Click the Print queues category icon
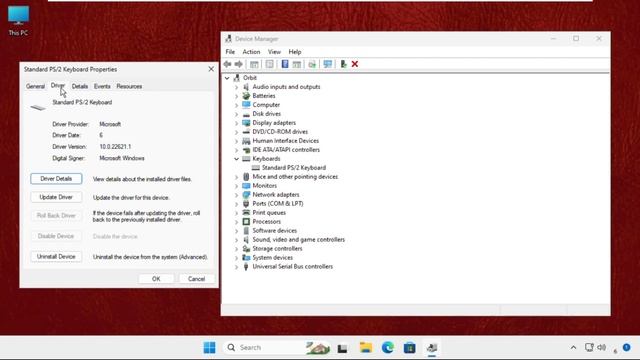 (x=246, y=213)
